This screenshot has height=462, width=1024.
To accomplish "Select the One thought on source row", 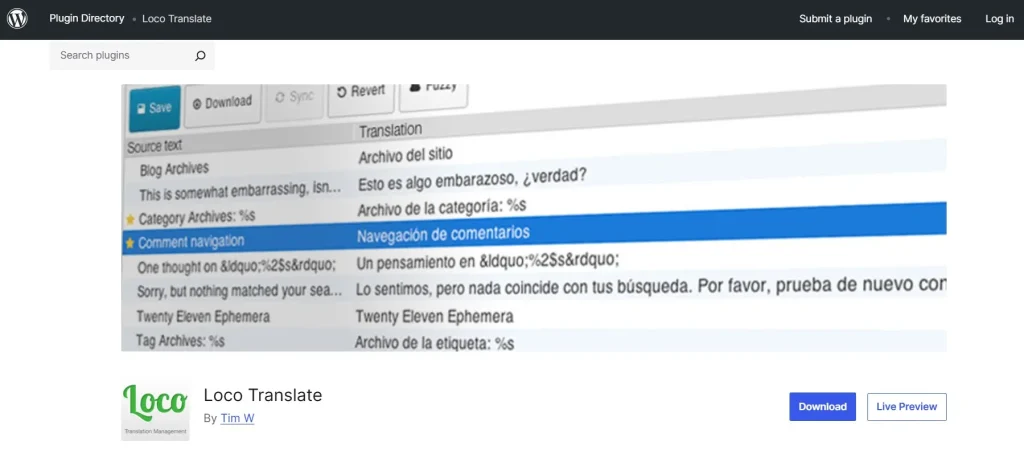I will pos(236,267).
